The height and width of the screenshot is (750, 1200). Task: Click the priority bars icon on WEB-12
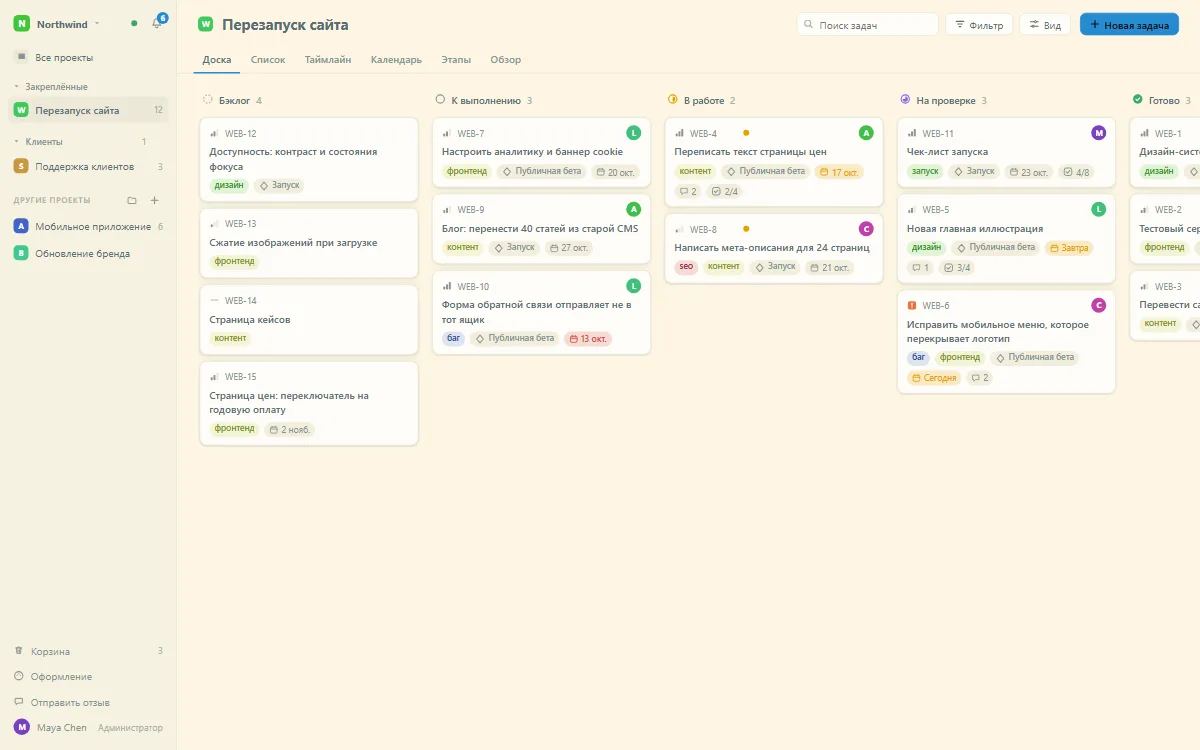coord(214,133)
